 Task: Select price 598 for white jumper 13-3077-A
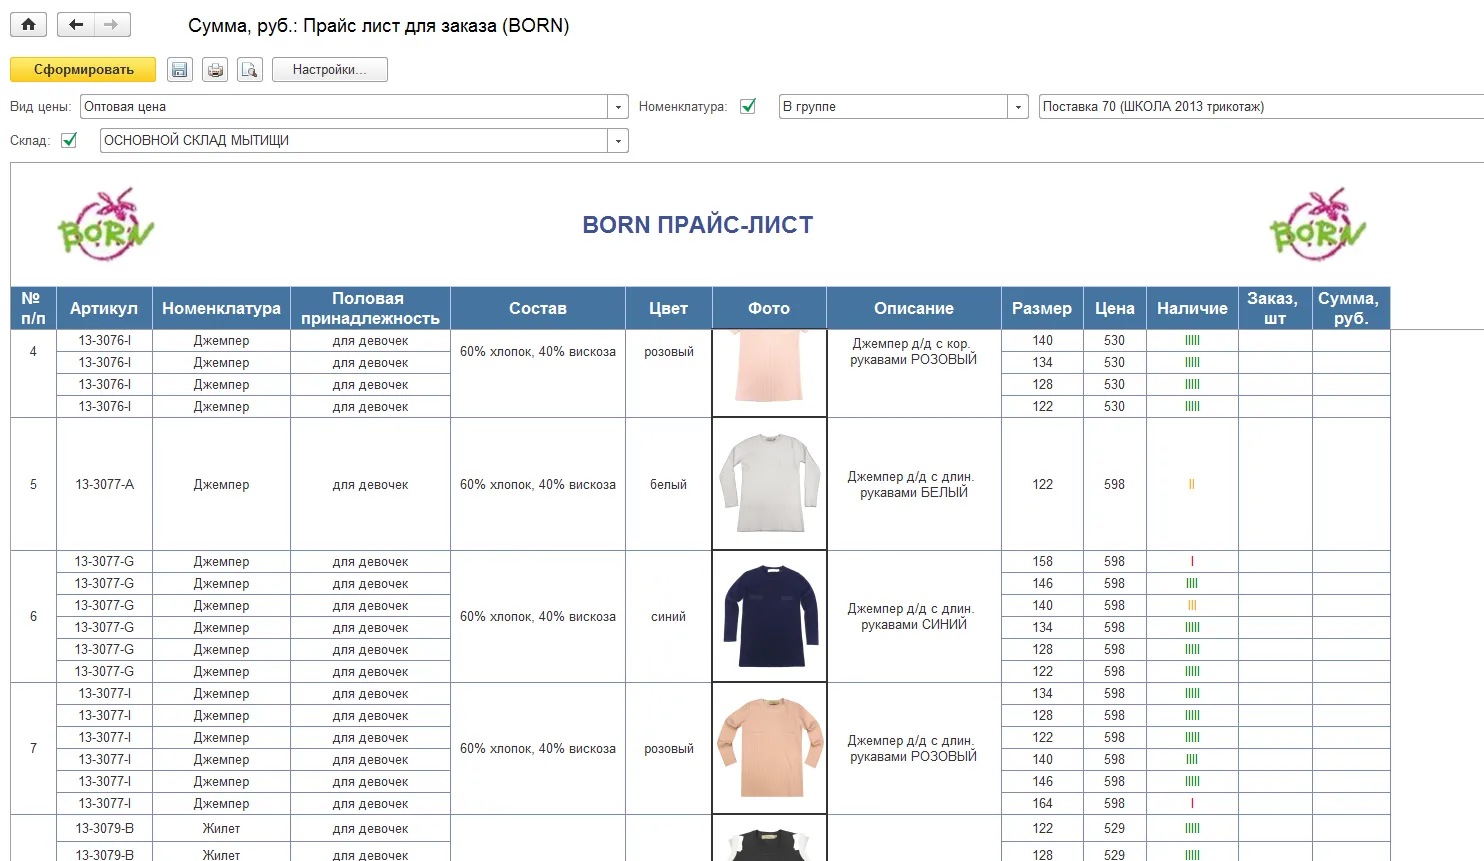coord(1114,484)
